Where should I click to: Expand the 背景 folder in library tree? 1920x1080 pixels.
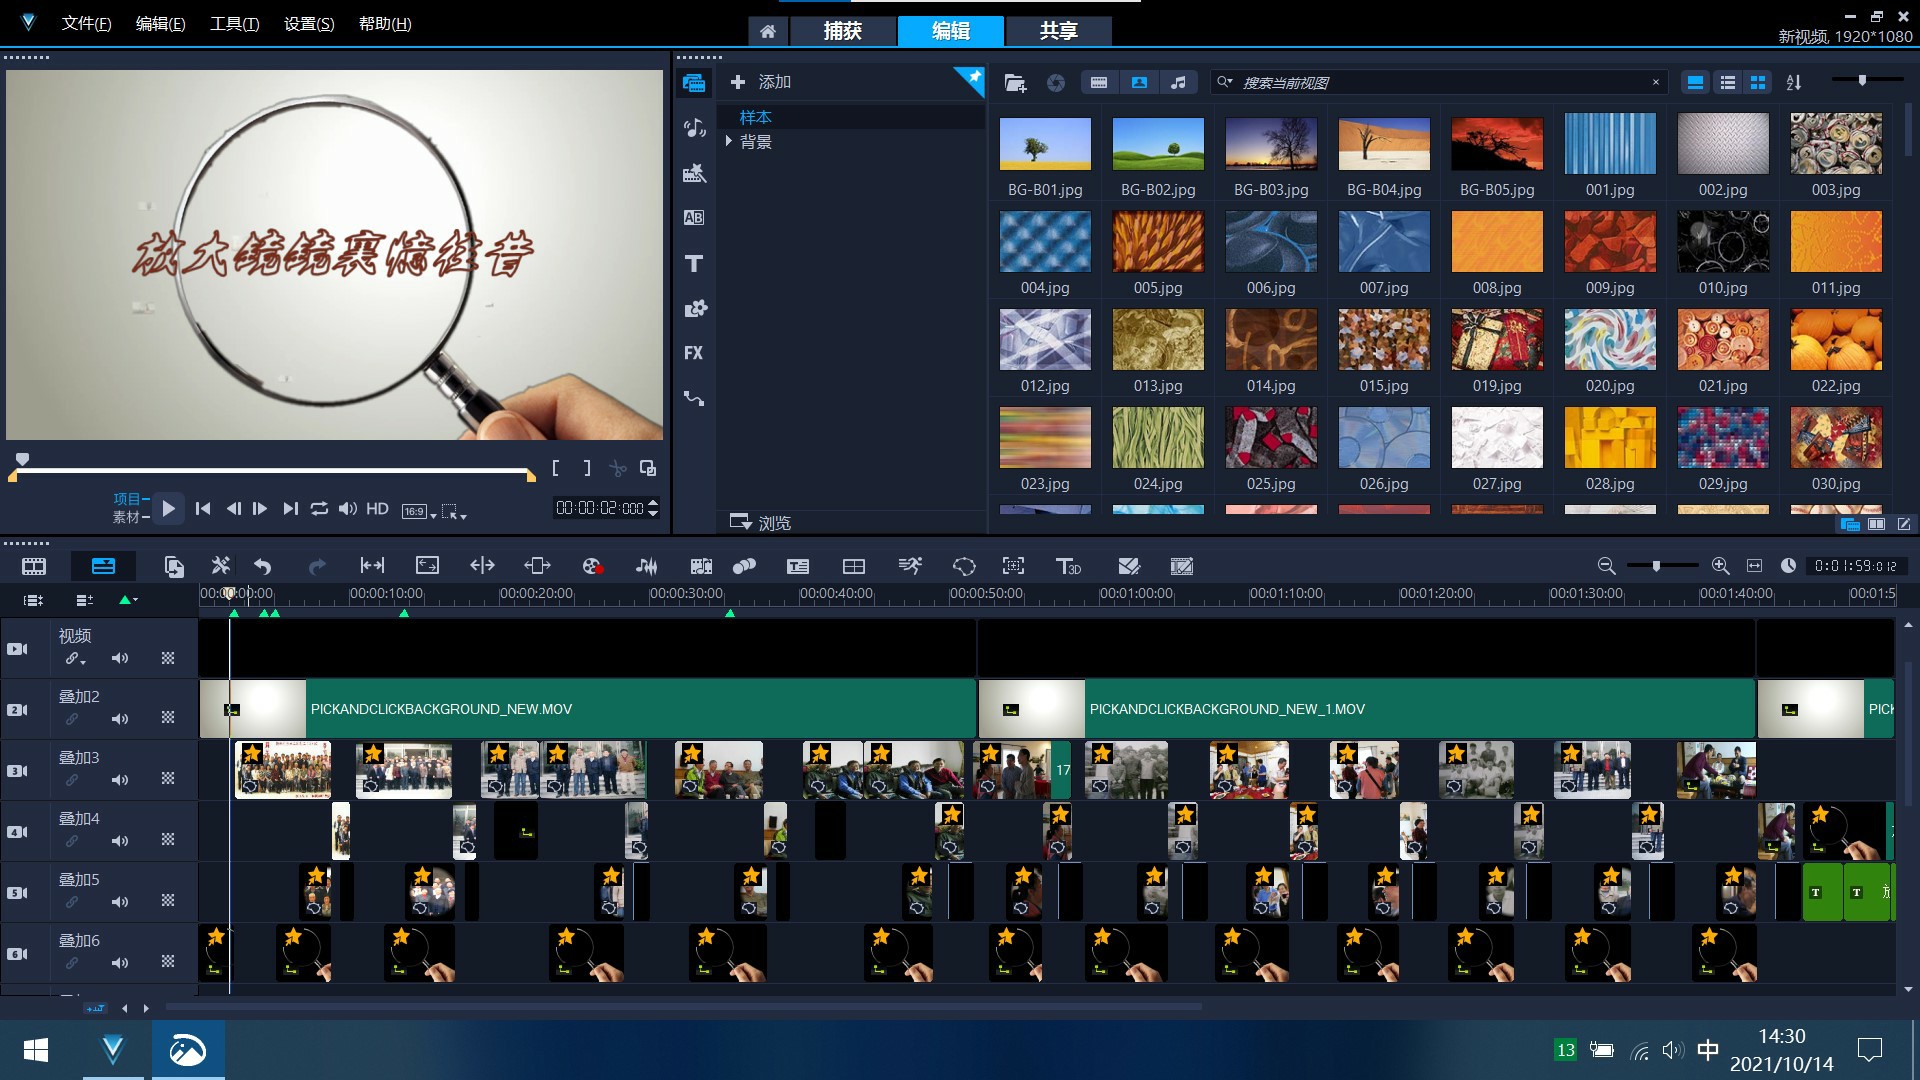tap(729, 142)
